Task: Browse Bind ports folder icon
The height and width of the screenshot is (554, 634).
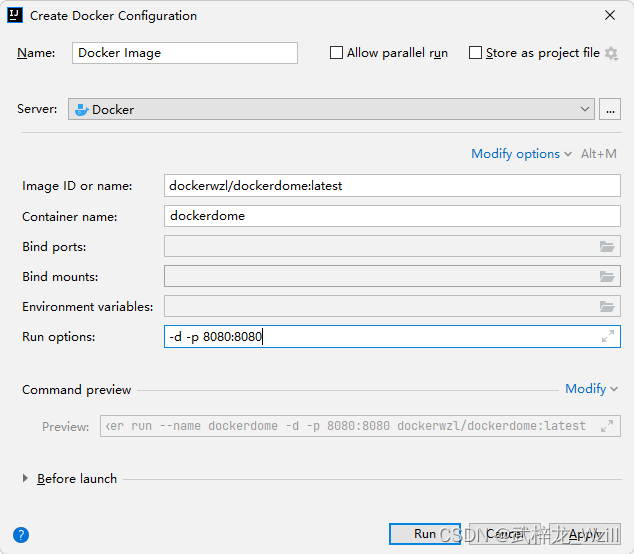Action: 607,246
